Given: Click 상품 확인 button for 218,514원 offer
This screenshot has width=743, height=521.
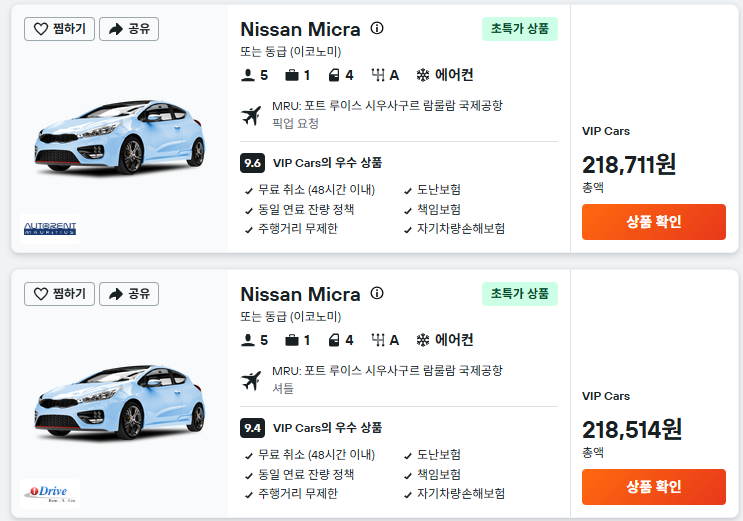Looking at the screenshot, I should (x=653, y=487).
